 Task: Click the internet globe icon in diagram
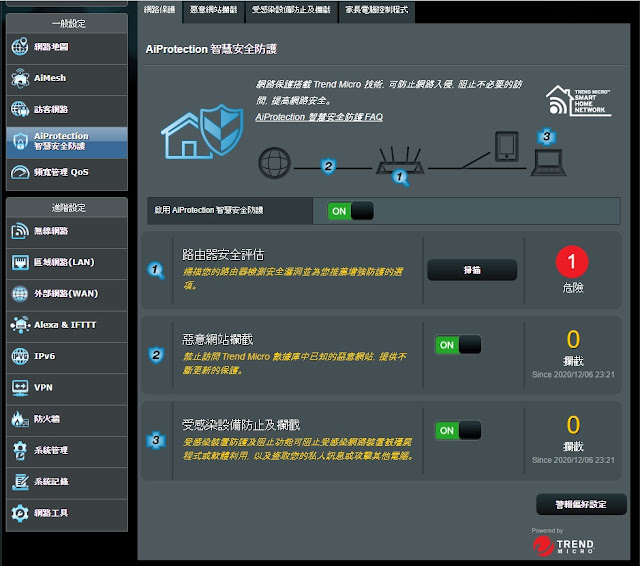pos(274,163)
